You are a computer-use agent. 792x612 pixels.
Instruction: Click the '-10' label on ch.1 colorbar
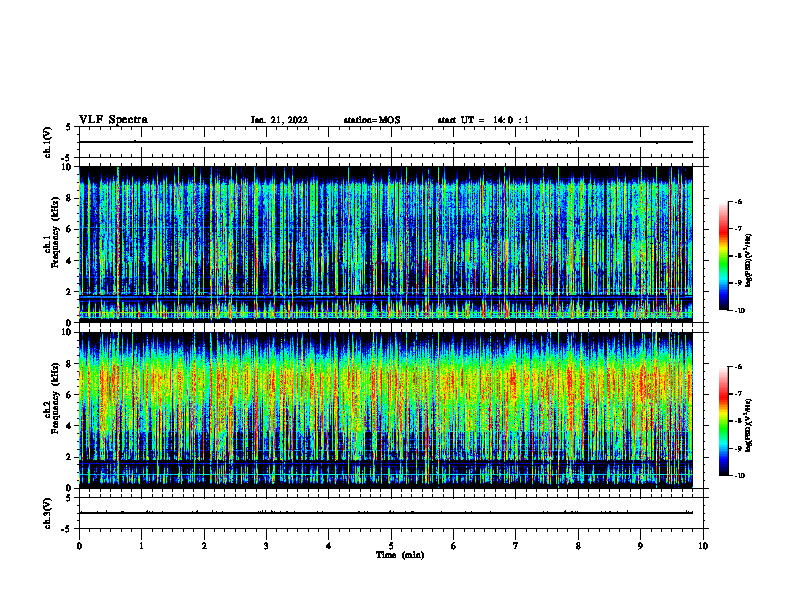click(x=740, y=311)
